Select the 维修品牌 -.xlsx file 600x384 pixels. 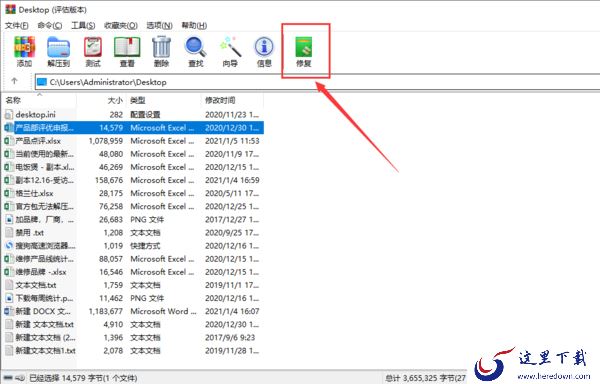(133, 272)
